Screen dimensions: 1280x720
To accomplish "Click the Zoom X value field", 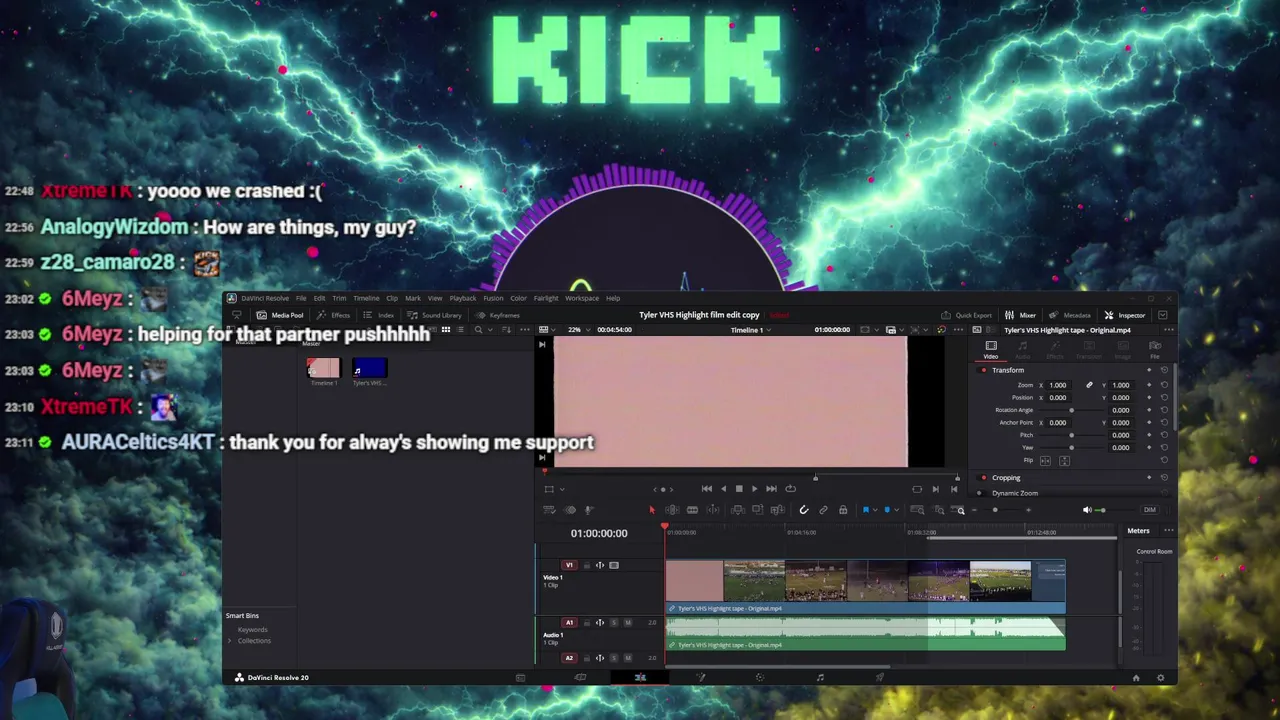I will [x=1058, y=385].
